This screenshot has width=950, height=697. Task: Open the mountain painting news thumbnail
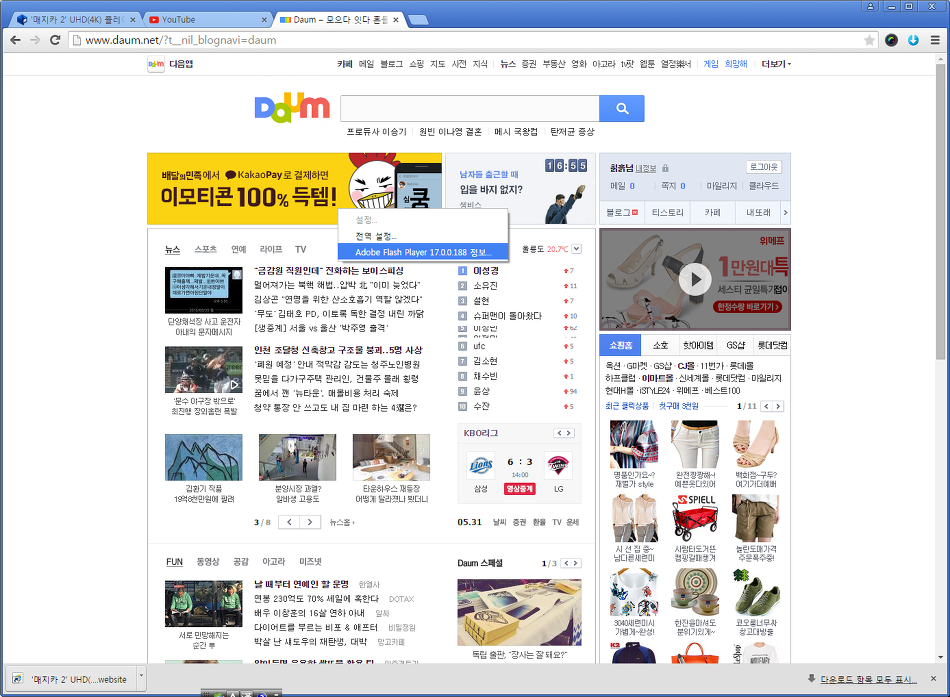coord(204,457)
